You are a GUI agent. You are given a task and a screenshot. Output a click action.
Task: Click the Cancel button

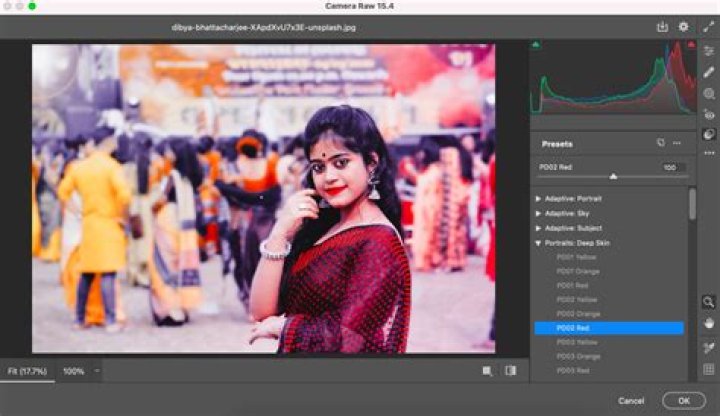(x=631, y=401)
